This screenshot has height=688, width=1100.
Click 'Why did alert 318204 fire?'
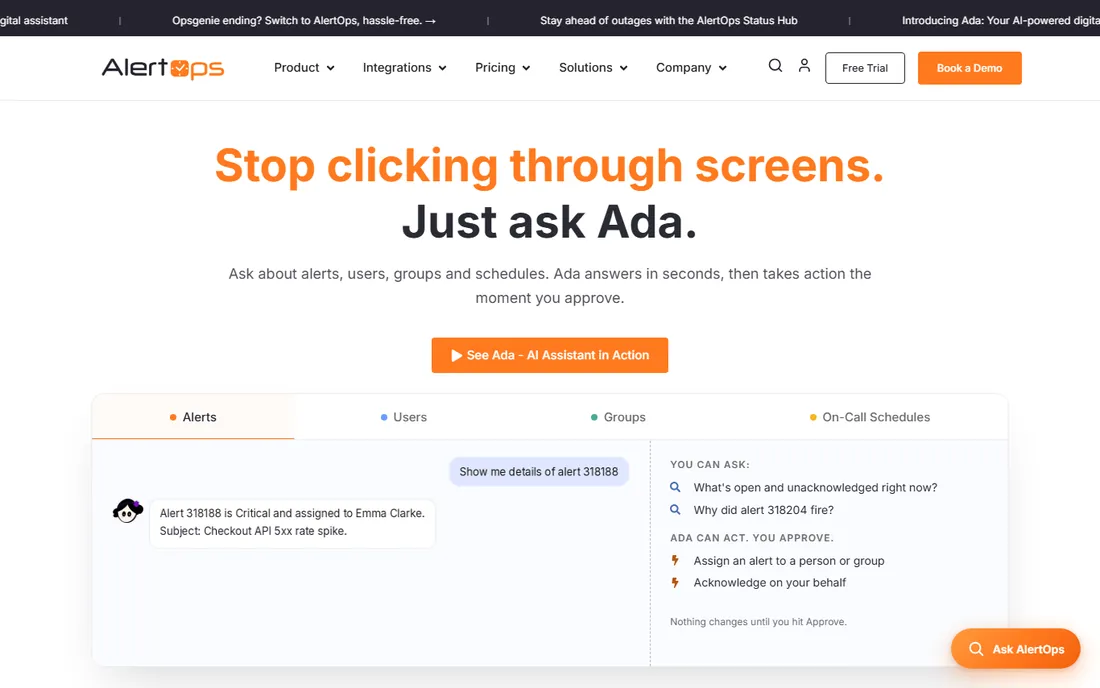pyautogui.click(x=763, y=510)
